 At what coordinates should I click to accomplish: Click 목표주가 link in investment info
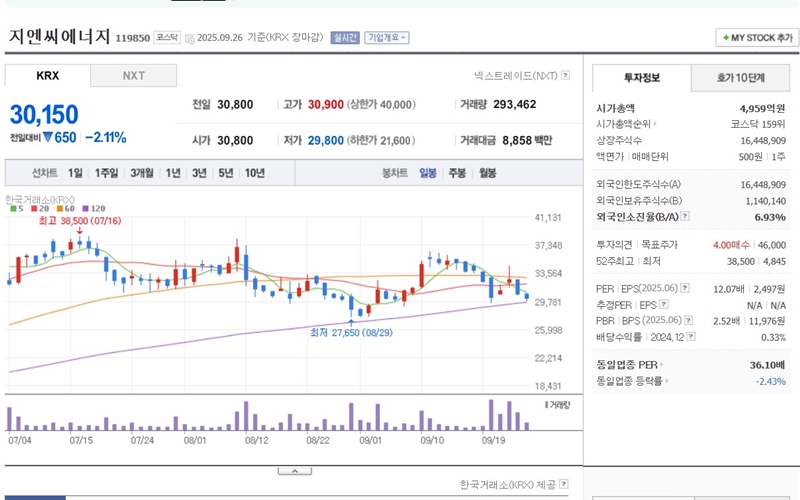pyautogui.click(x=659, y=245)
